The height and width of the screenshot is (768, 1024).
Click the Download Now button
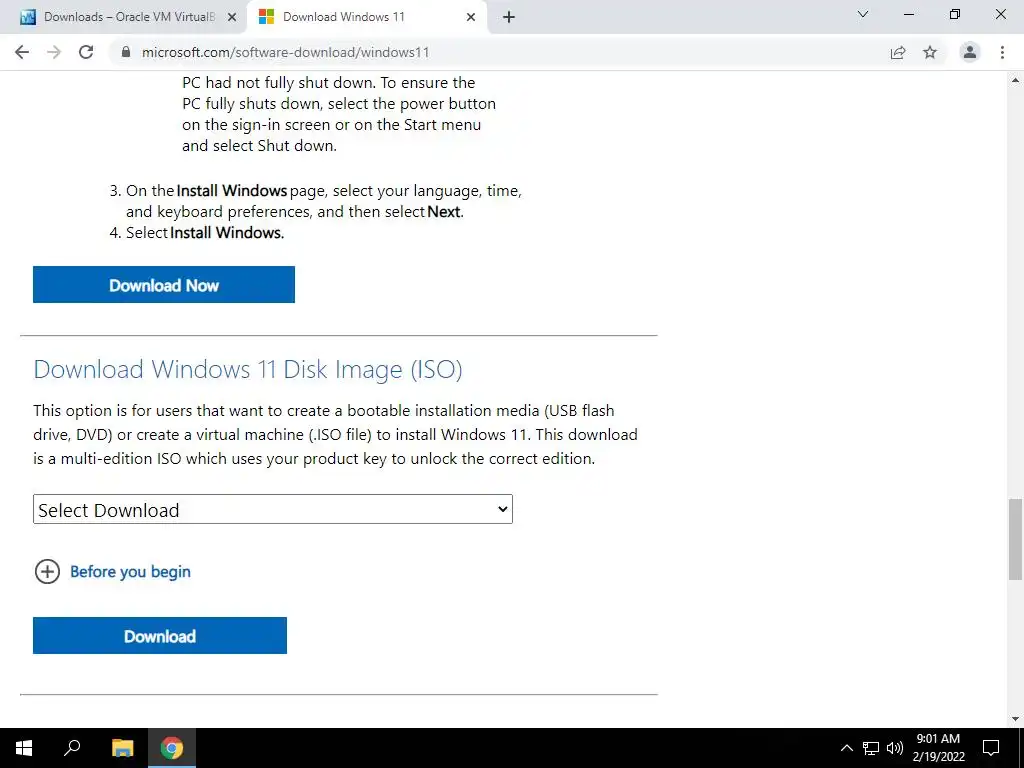point(164,285)
